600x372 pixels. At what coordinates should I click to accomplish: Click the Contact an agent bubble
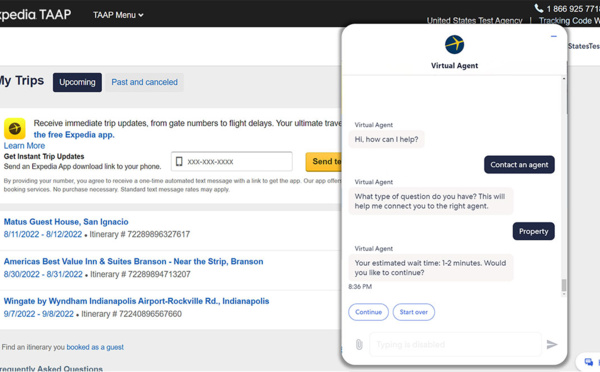pos(519,165)
